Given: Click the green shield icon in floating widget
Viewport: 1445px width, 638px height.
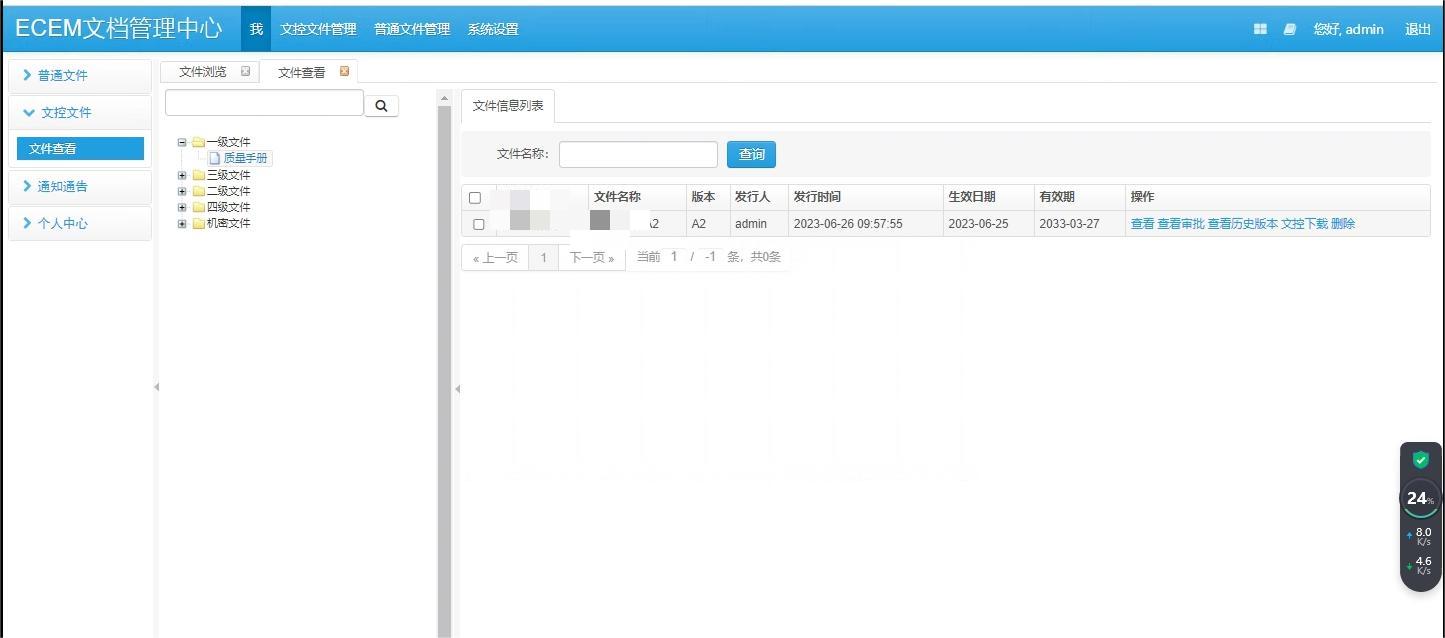Looking at the screenshot, I should point(1420,460).
